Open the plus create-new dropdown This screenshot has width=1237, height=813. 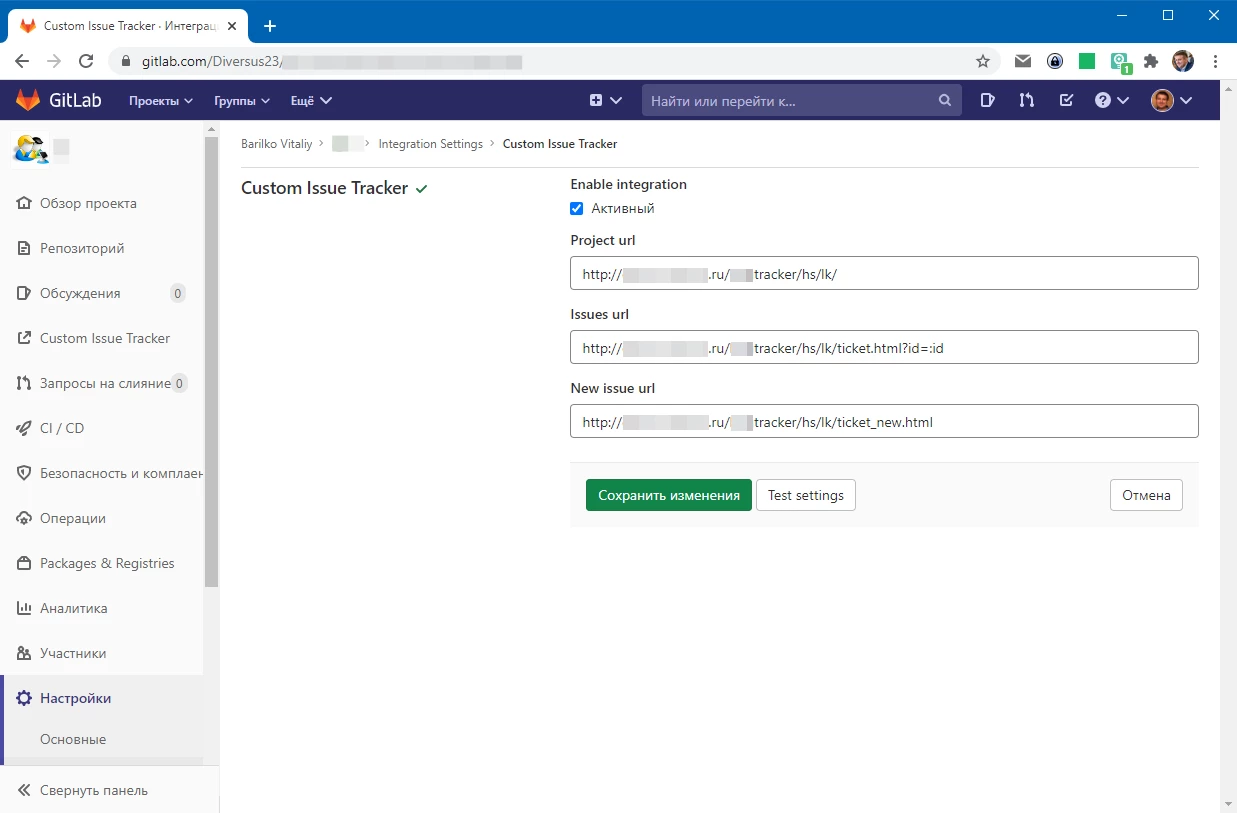click(x=605, y=100)
